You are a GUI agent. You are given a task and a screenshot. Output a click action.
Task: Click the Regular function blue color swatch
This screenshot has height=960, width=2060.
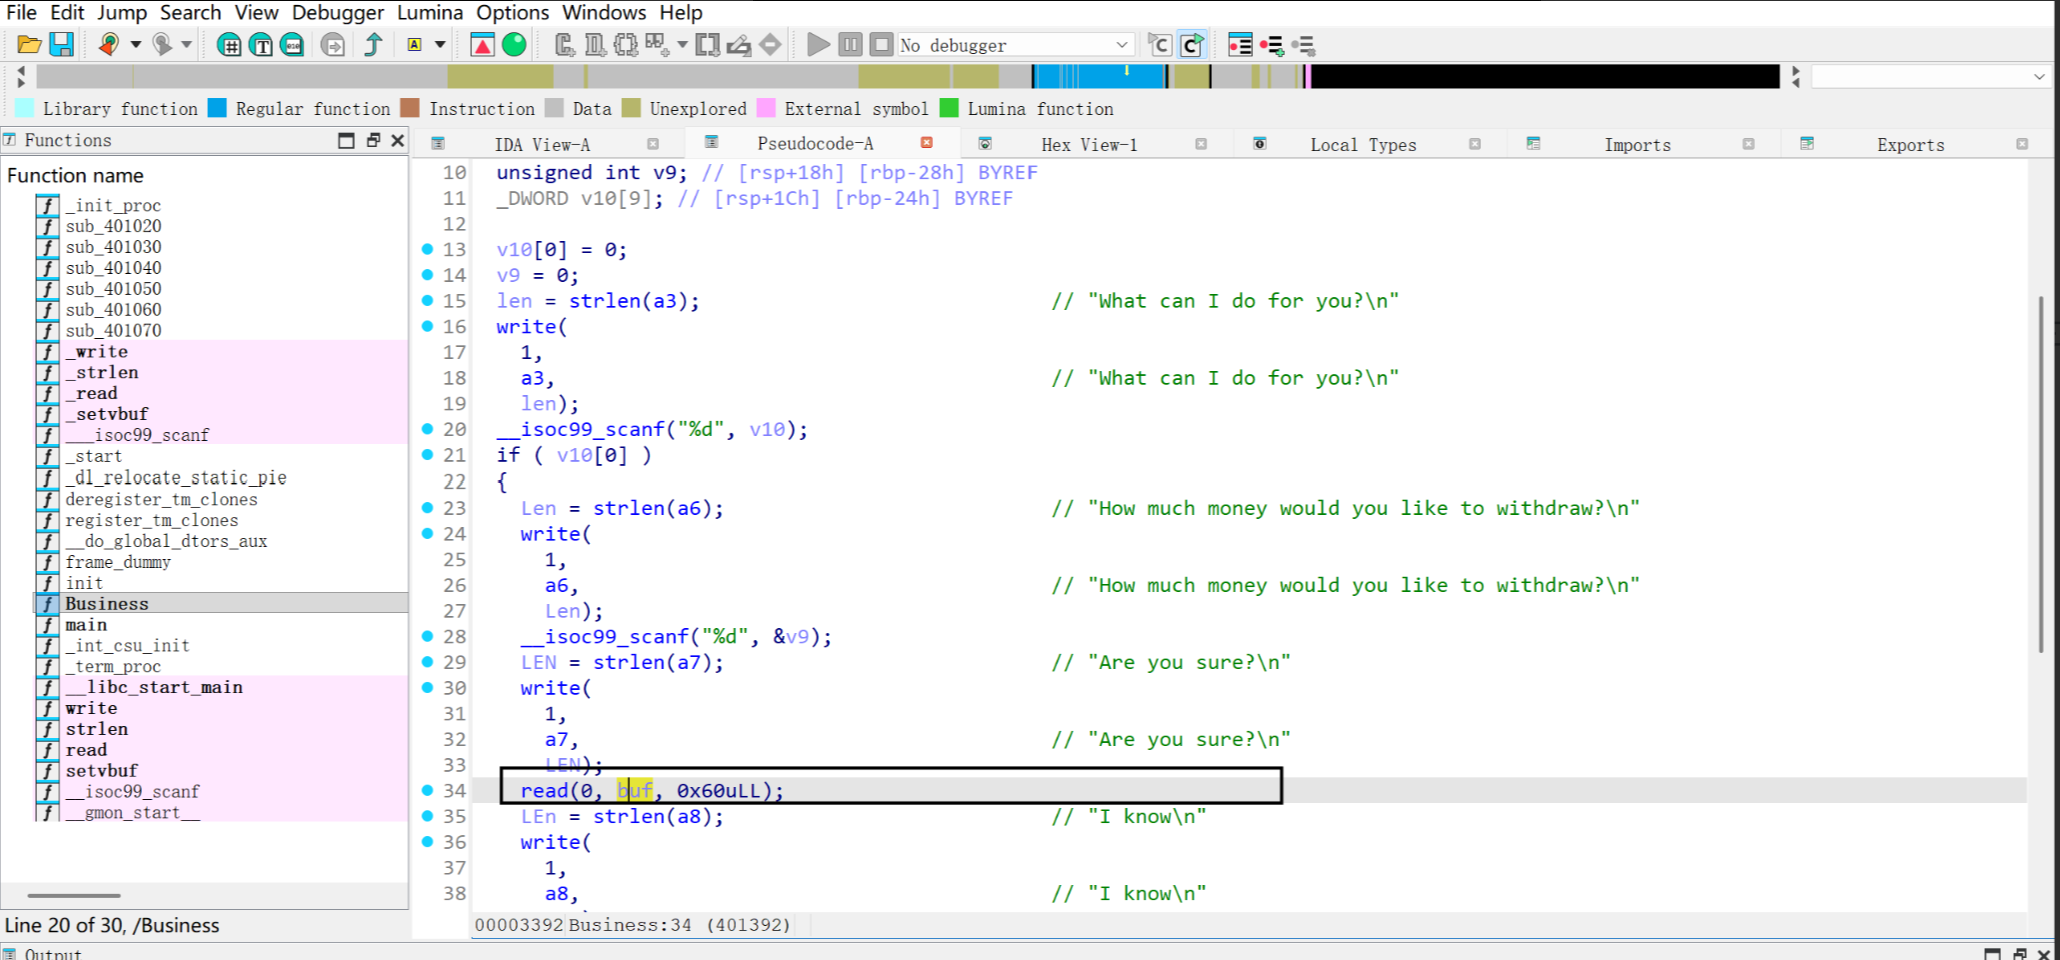[217, 109]
